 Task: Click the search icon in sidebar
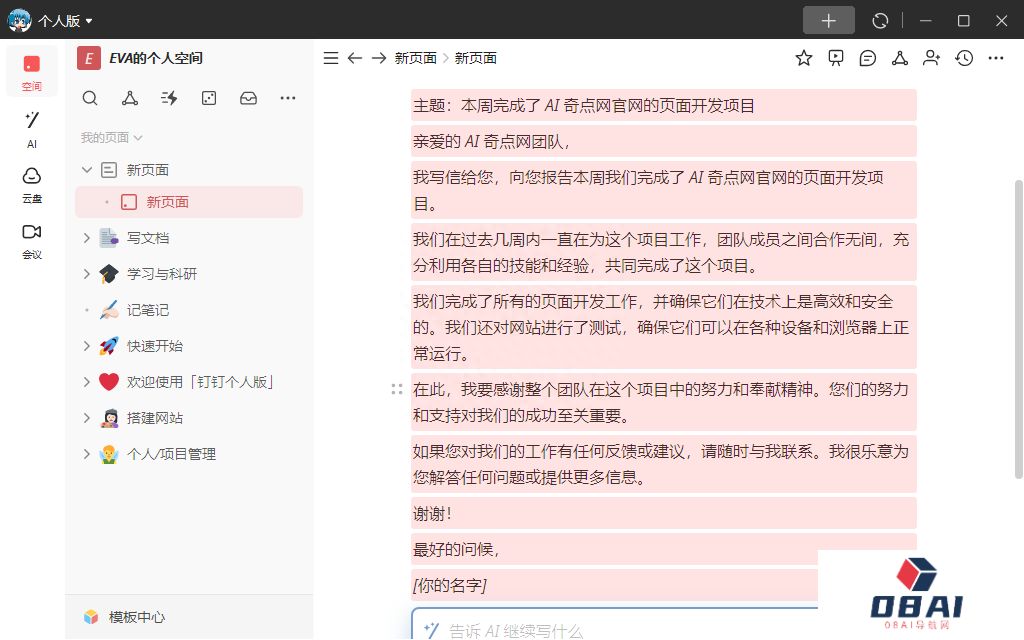pos(90,98)
